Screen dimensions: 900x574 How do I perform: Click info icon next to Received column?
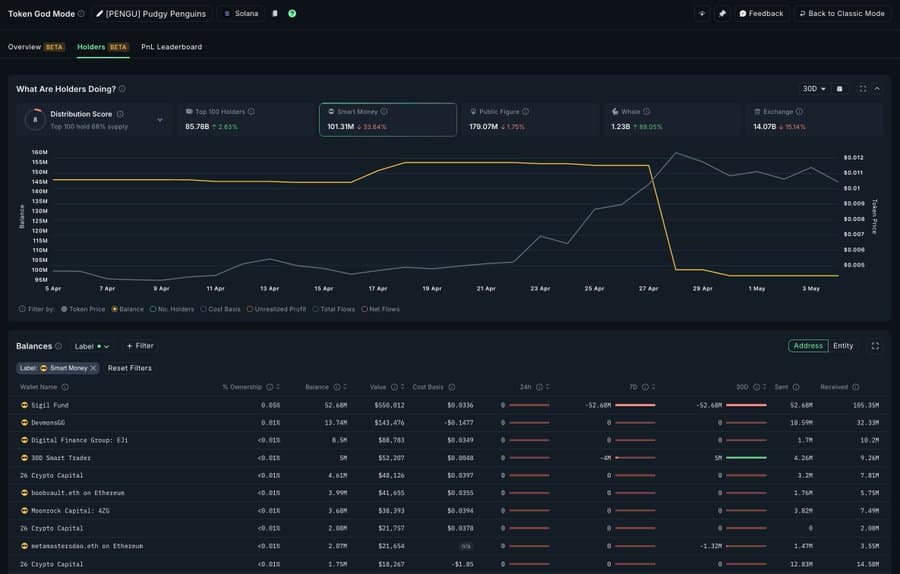pyautogui.click(x=856, y=387)
